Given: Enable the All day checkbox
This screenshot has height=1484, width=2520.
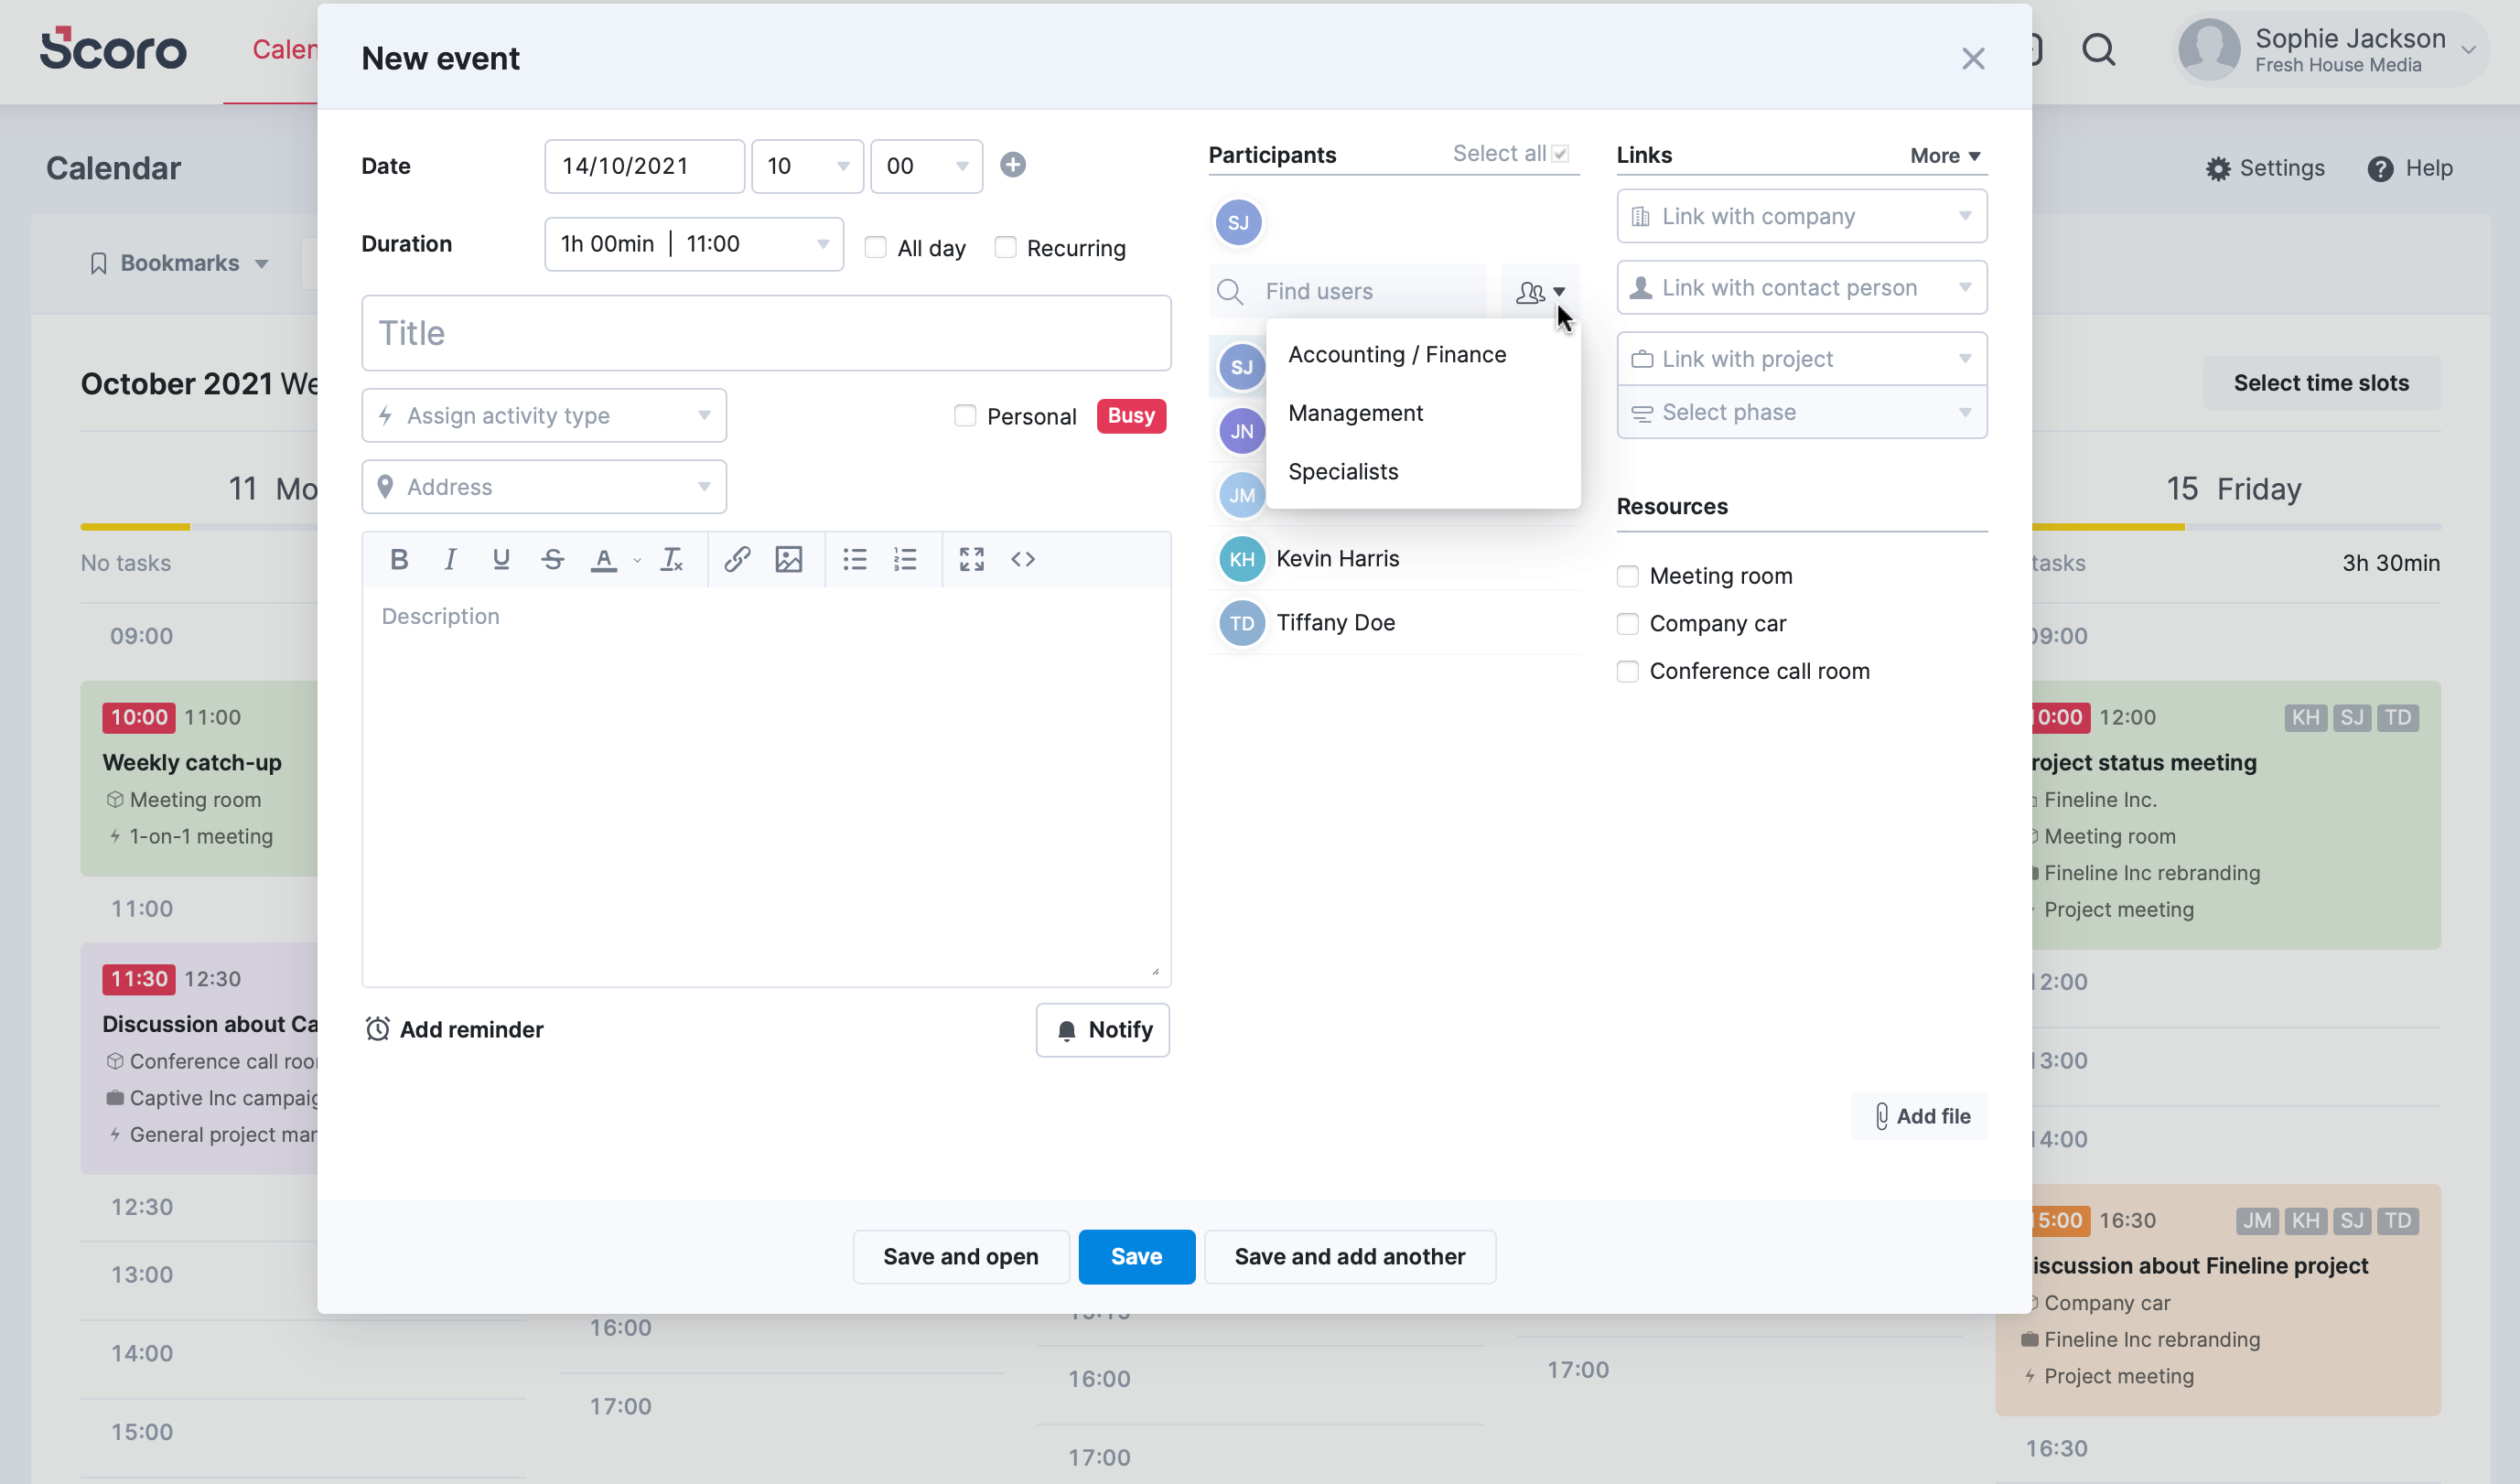Looking at the screenshot, I should [x=876, y=247].
